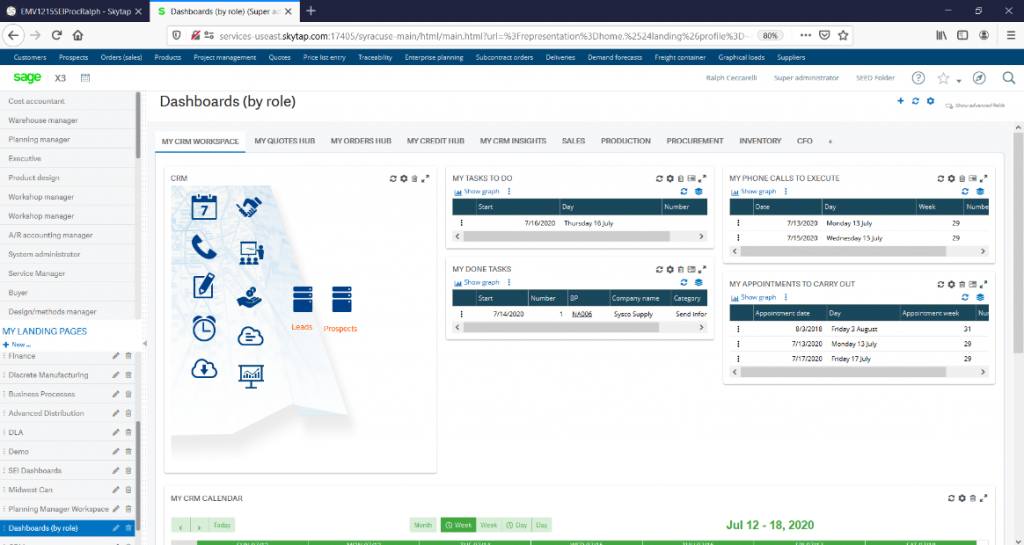Image resolution: width=1024 pixels, height=545 pixels.
Task: Open the cloud download icon in CRM
Action: (204, 369)
